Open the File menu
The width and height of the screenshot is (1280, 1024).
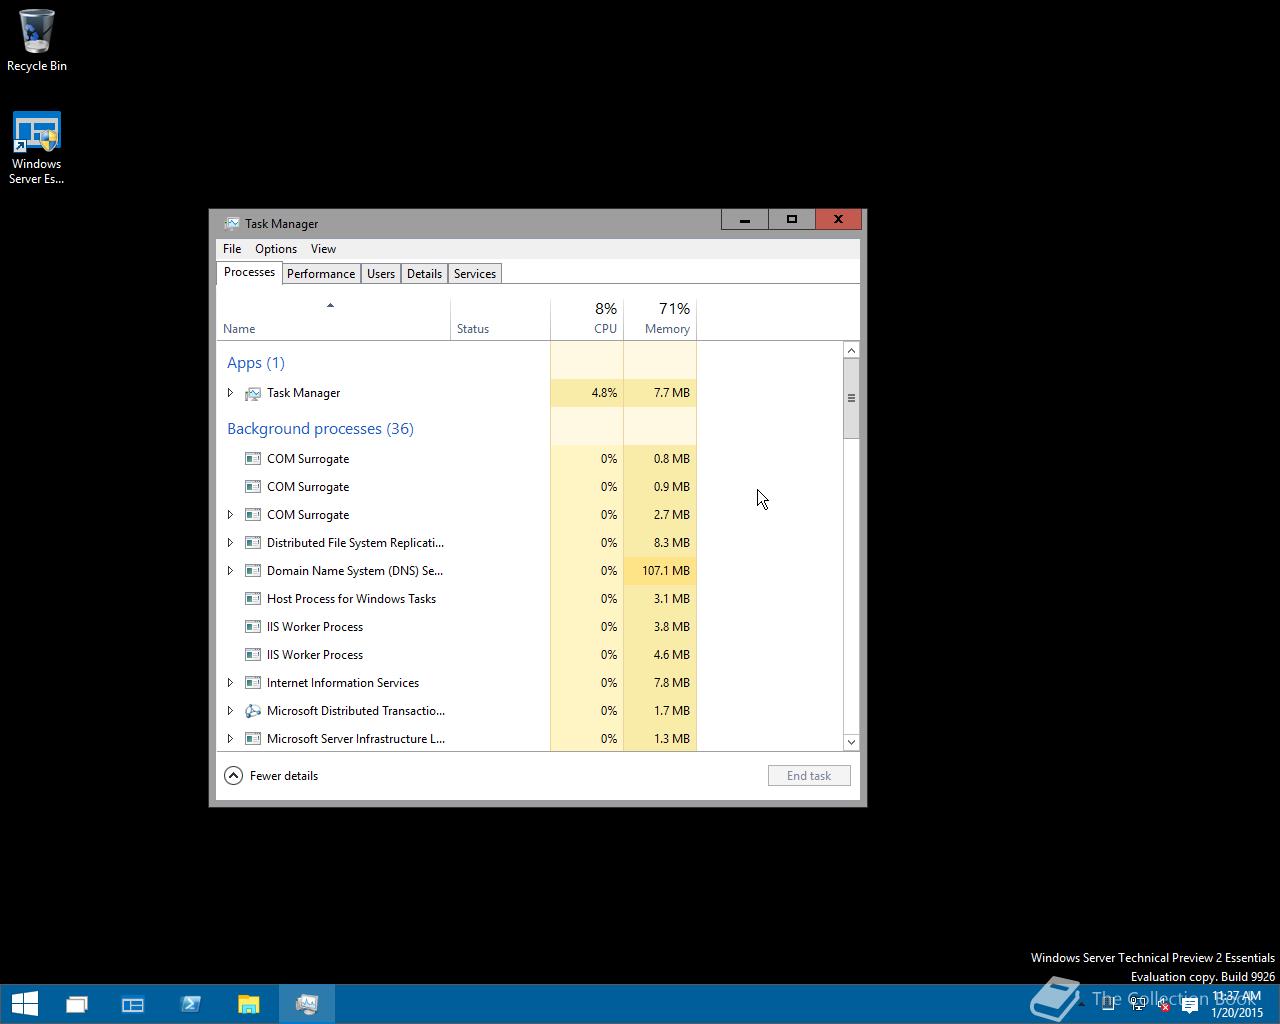tap(232, 249)
